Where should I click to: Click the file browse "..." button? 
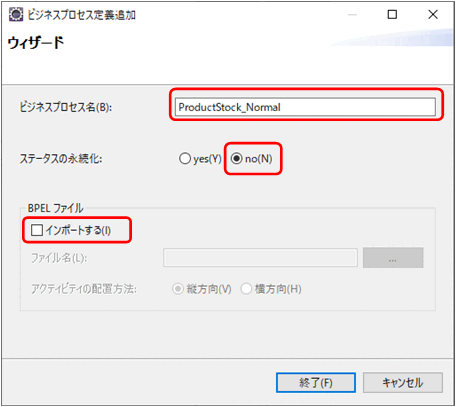[393, 258]
